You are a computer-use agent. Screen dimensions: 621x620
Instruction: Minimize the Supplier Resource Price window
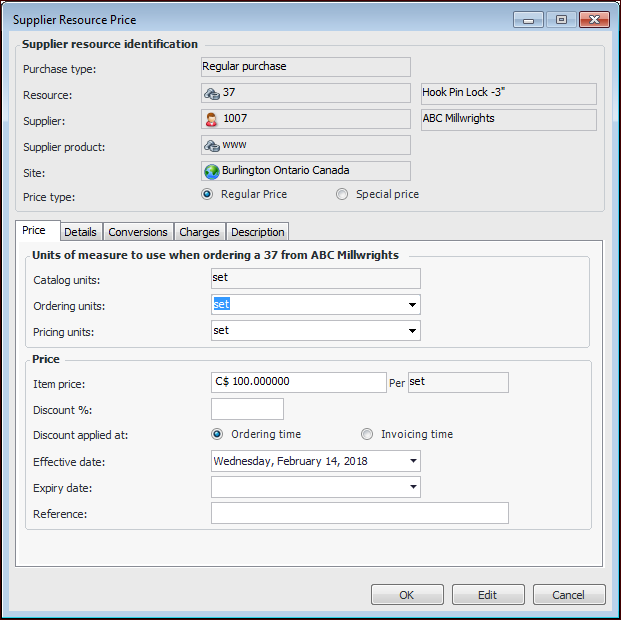[x=528, y=19]
